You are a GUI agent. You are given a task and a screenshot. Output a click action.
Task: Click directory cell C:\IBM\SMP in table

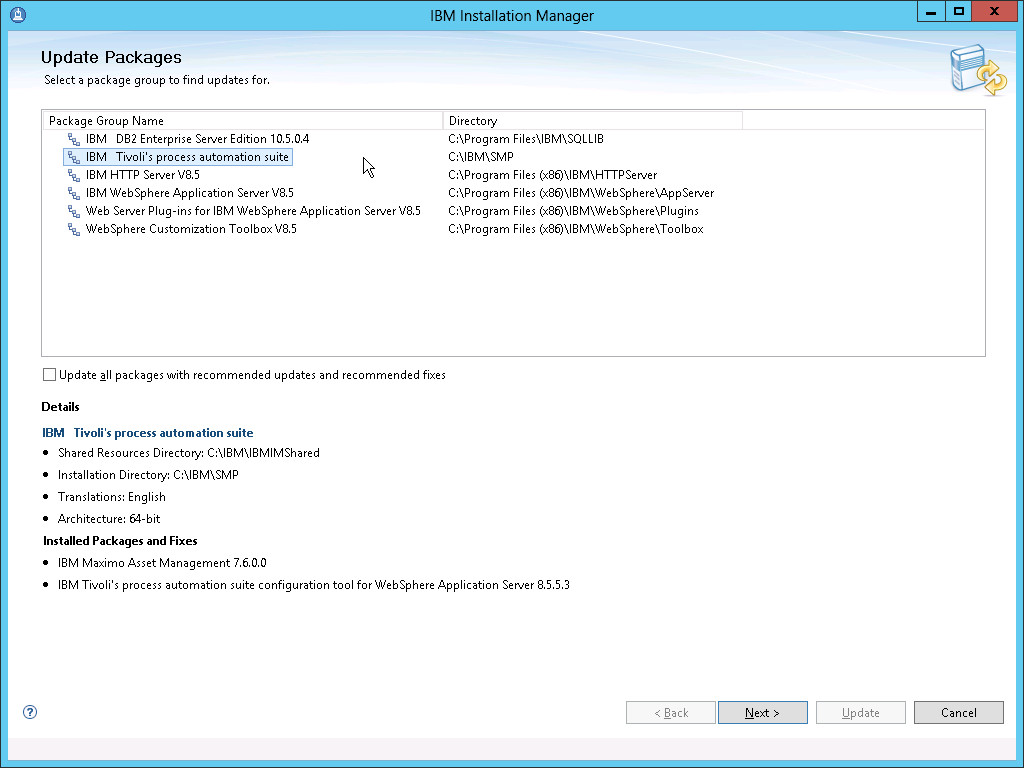pyautogui.click(x=481, y=157)
